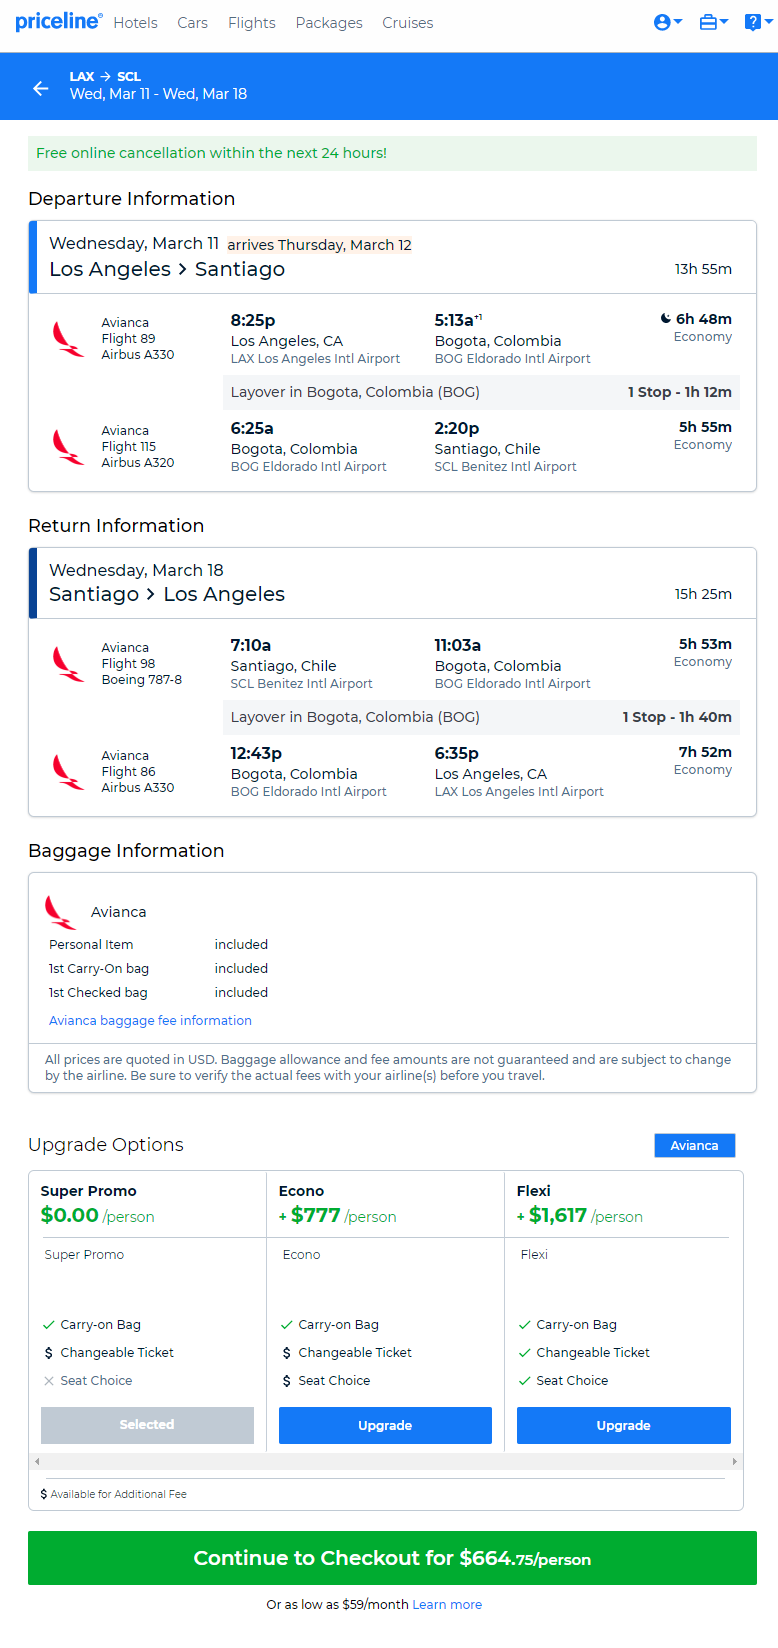Select the Avianca upgrade options tab
The image size is (778, 1648).
[694, 1145]
